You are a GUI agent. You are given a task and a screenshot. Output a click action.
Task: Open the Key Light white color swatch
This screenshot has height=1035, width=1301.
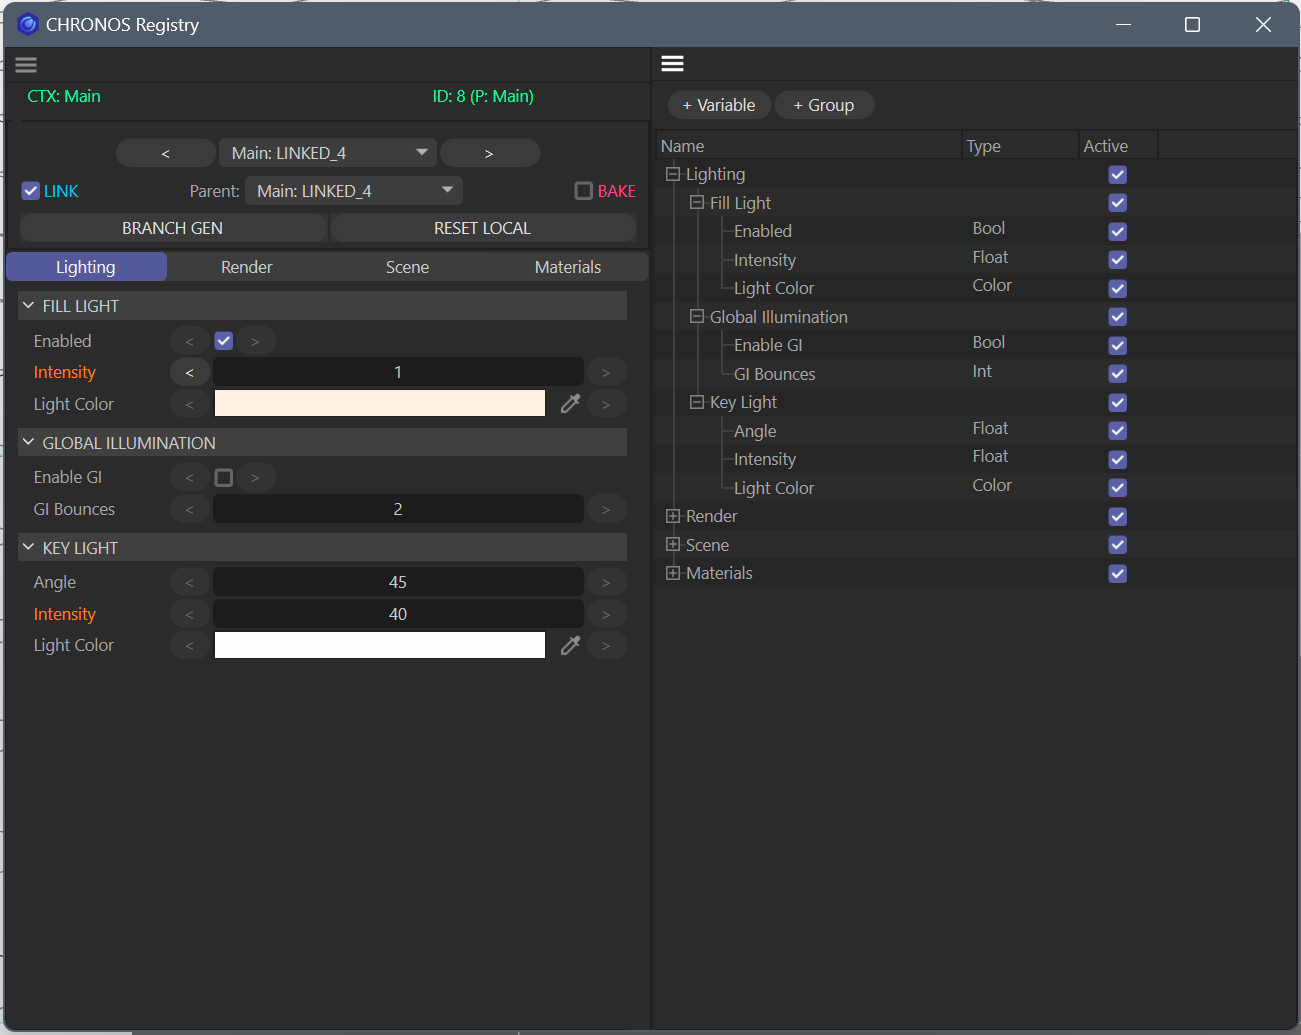380,645
